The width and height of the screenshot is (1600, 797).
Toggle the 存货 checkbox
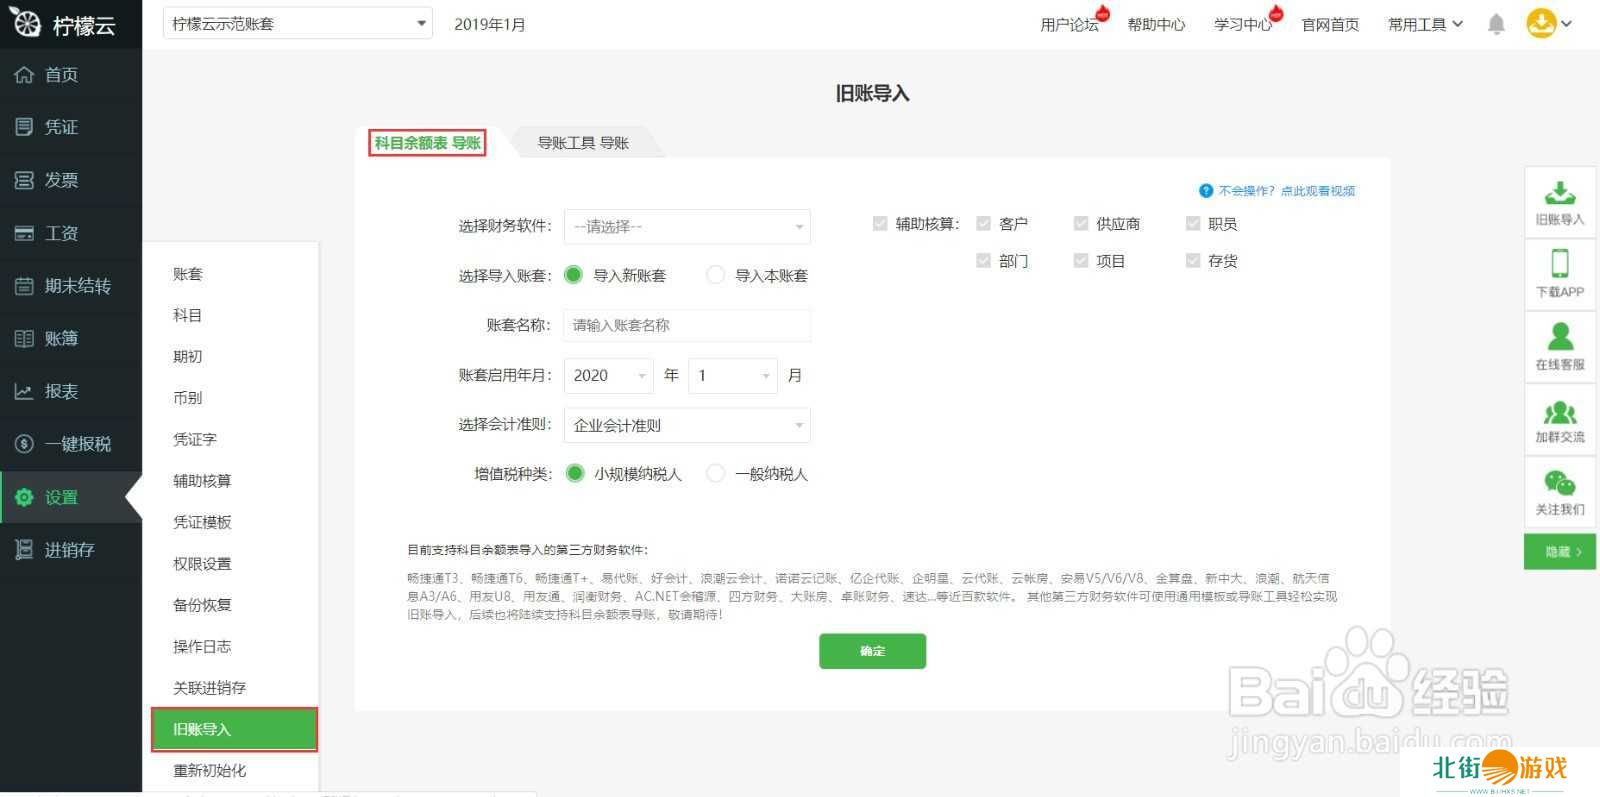pyautogui.click(x=1193, y=261)
